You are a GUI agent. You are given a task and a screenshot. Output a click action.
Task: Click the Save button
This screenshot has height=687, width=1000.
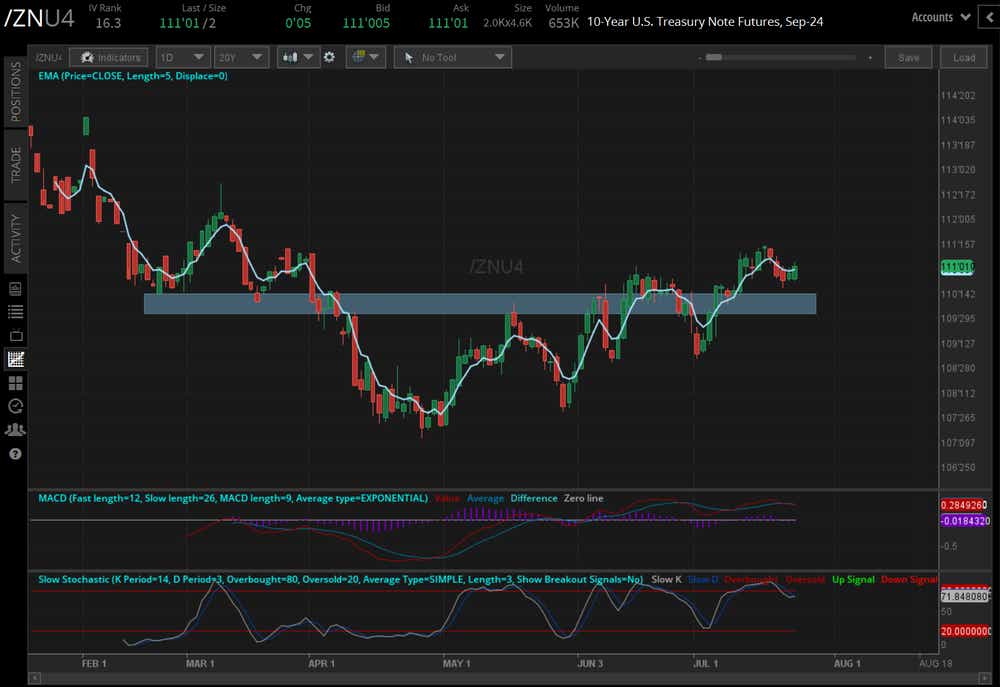click(x=908, y=57)
